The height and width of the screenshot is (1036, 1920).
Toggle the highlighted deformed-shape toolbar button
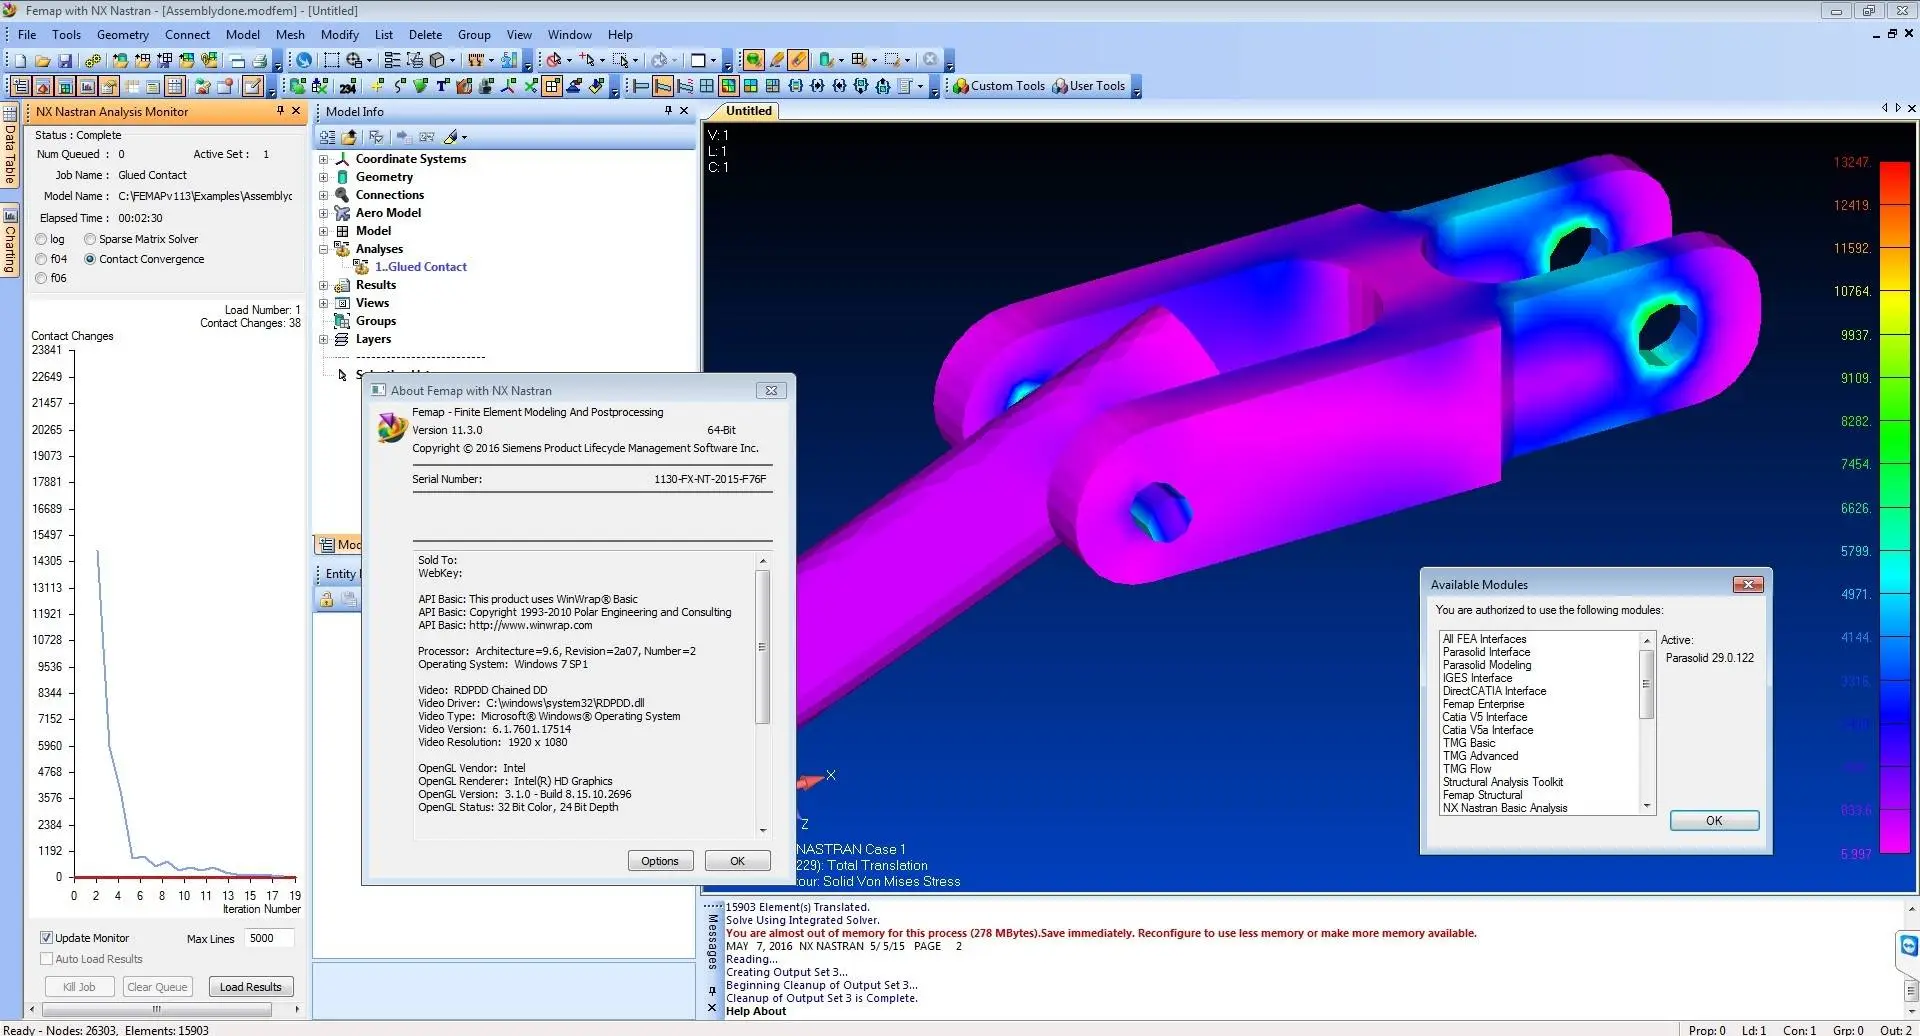663,86
